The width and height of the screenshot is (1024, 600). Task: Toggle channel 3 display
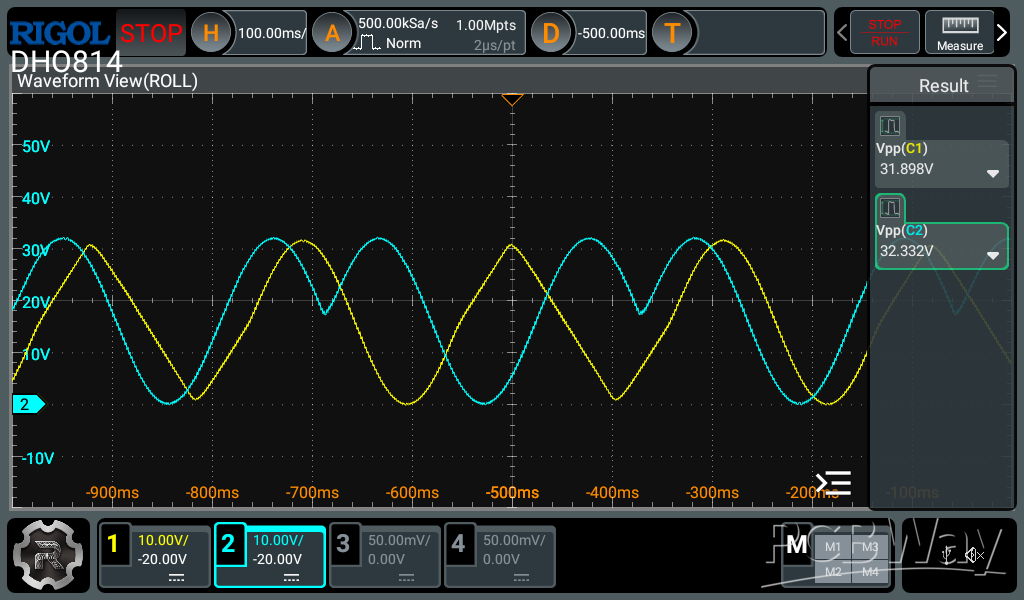[x=343, y=545]
